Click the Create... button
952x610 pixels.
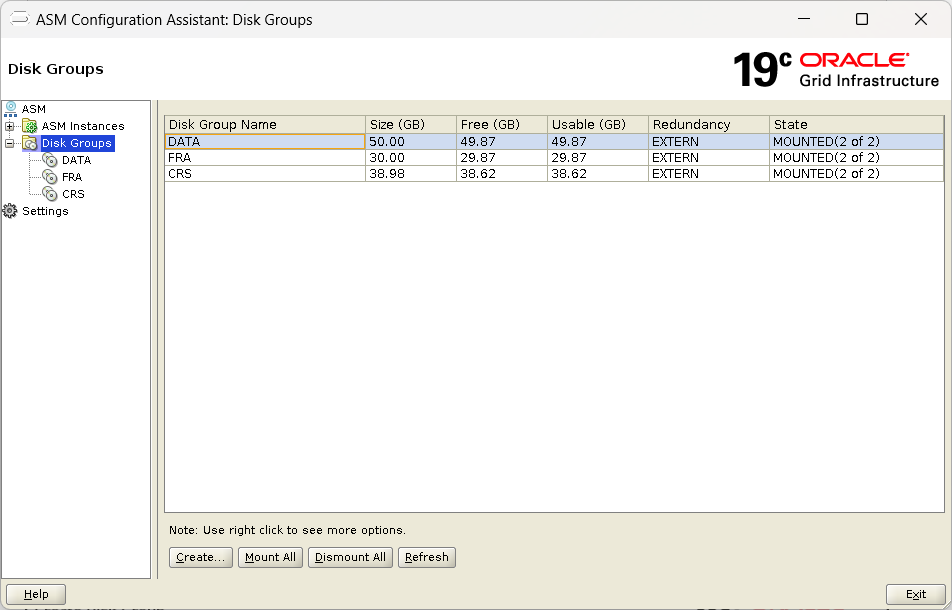[200, 557]
